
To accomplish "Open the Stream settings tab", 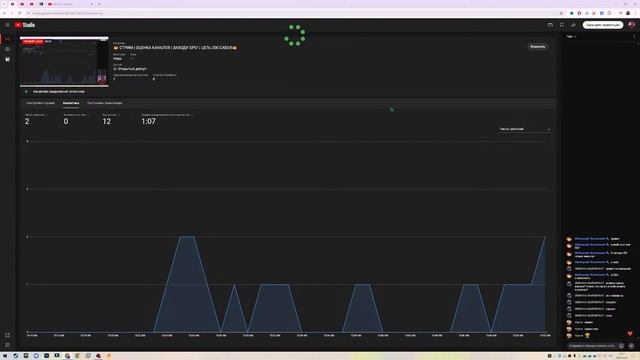I will click(40, 103).
